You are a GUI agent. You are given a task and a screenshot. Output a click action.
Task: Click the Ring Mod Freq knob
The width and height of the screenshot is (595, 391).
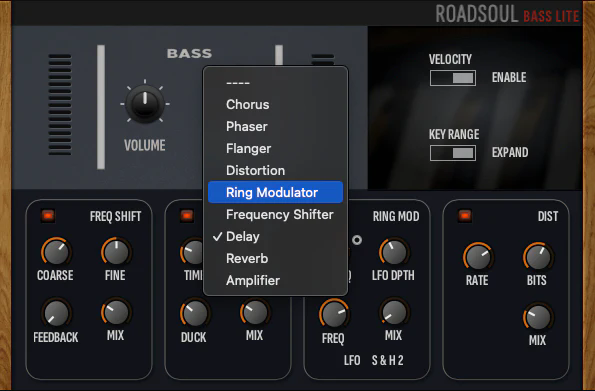pyautogui.click(x=334, y=314)
